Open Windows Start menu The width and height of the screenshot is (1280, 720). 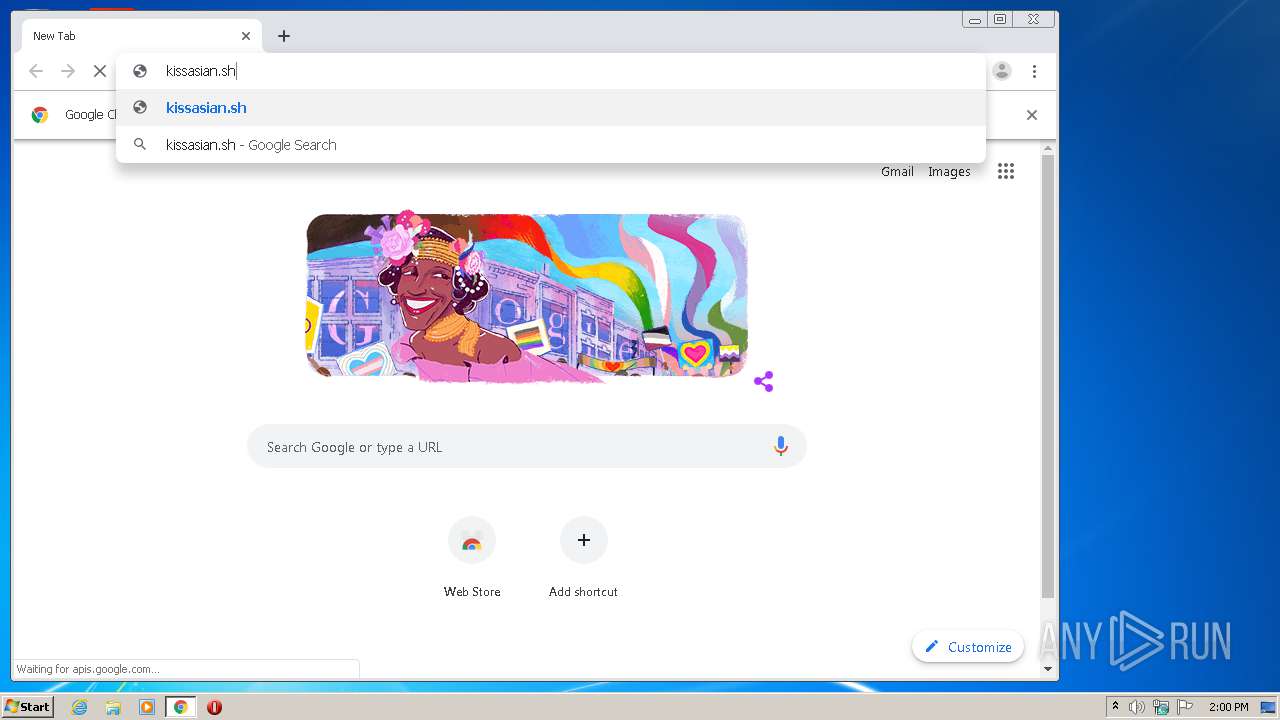click(x=28, y=707)
